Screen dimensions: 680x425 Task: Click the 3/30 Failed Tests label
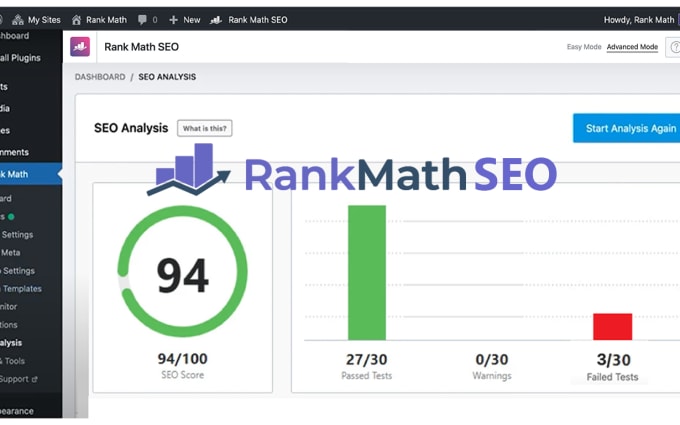tap(613, 368)
